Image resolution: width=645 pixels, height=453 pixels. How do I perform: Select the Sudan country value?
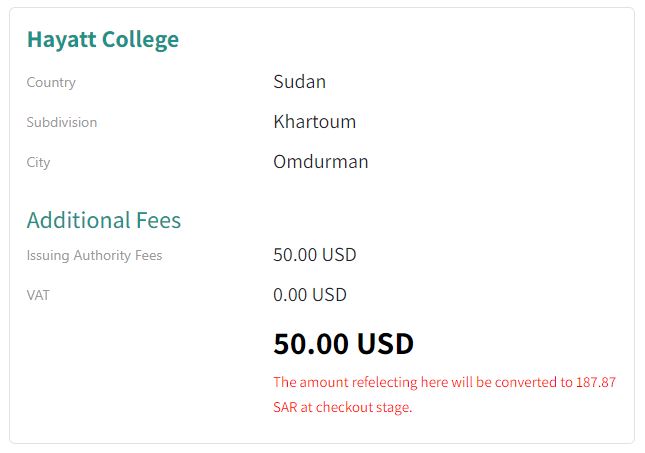[x=299, y=82]
